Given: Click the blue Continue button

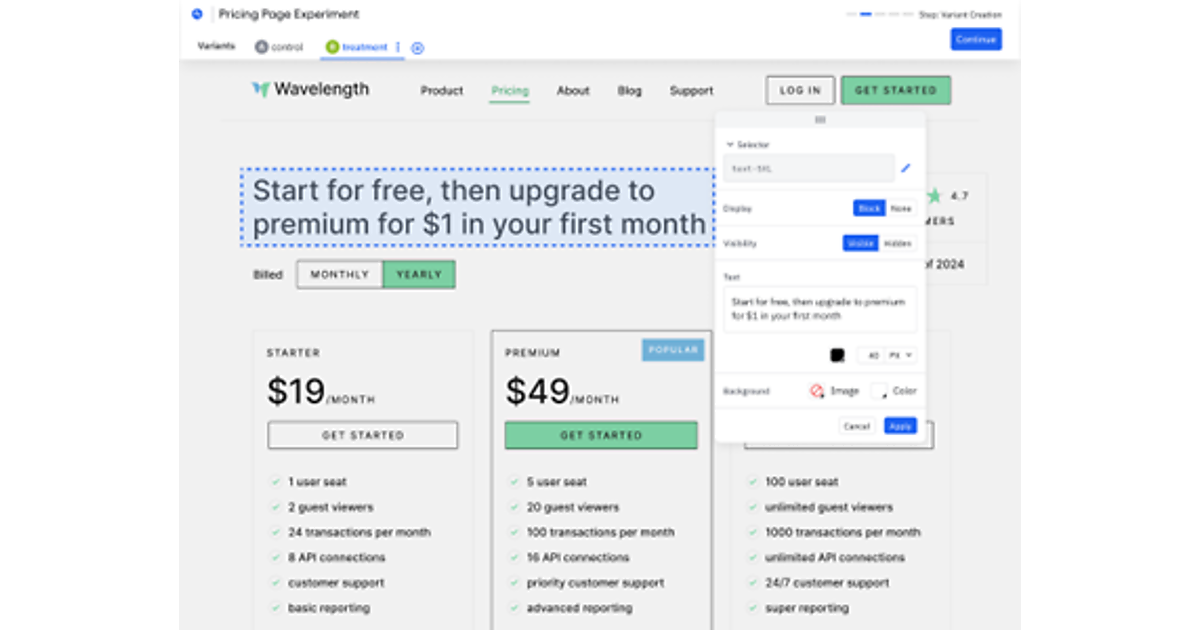Looking at the screenshot, I should (976, 39).
